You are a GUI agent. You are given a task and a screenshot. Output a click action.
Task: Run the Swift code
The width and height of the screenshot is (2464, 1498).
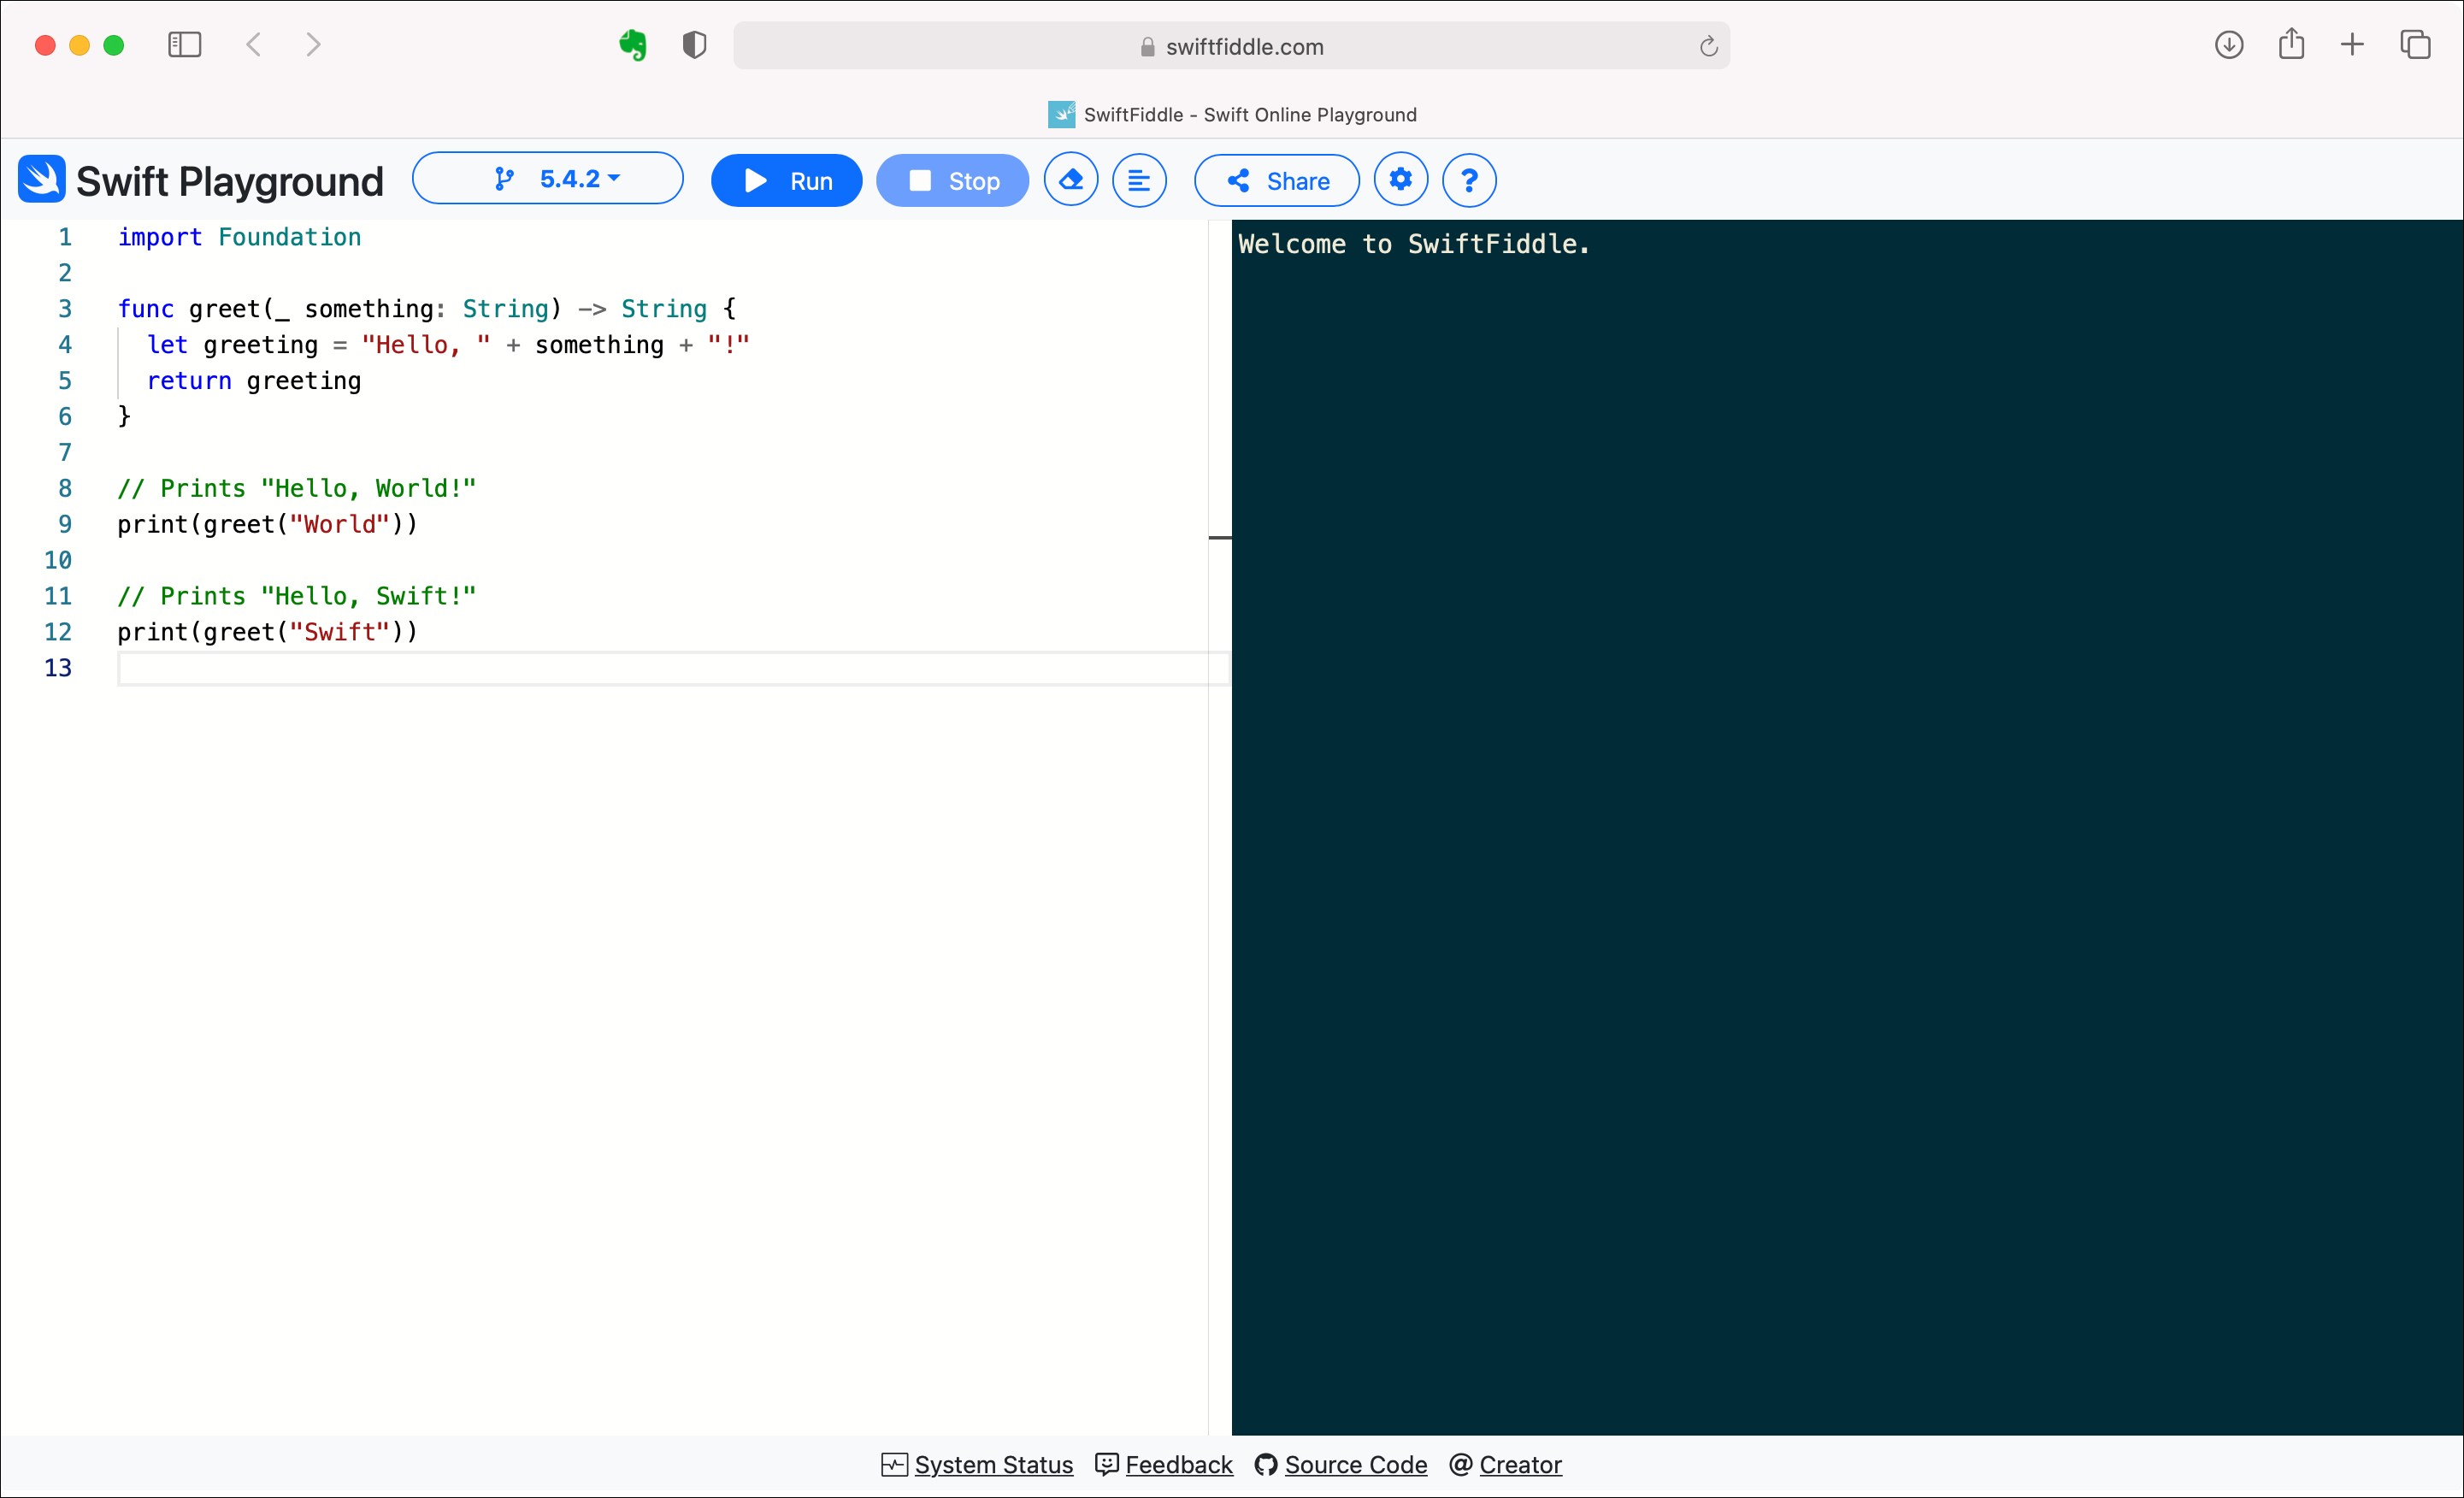[786, 181]
